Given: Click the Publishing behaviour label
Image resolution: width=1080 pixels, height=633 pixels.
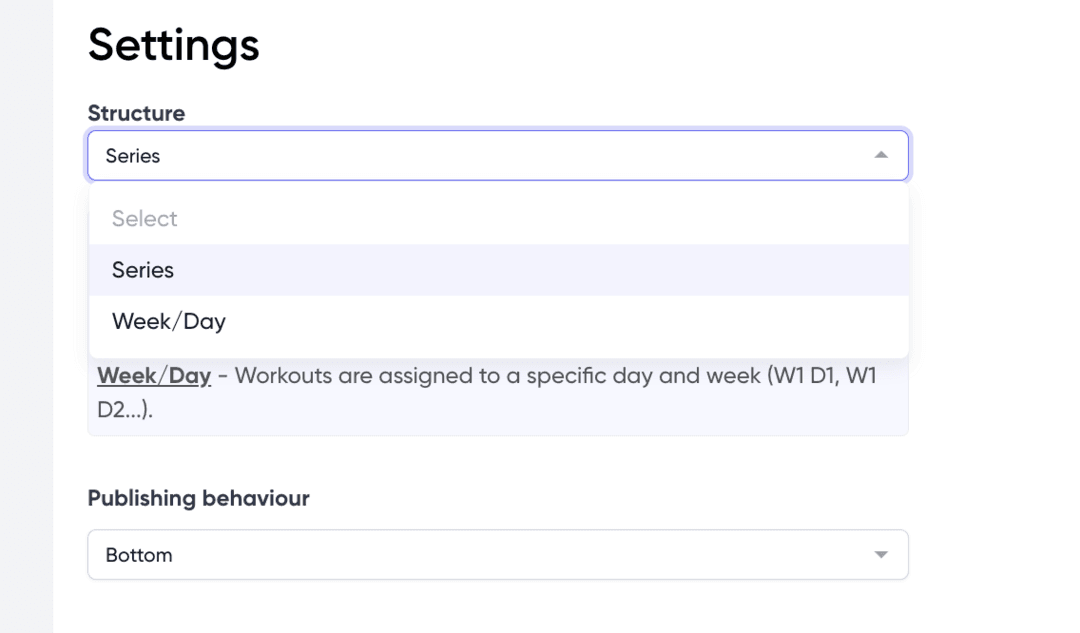Looking at the screenshot, I should [198, 498].
